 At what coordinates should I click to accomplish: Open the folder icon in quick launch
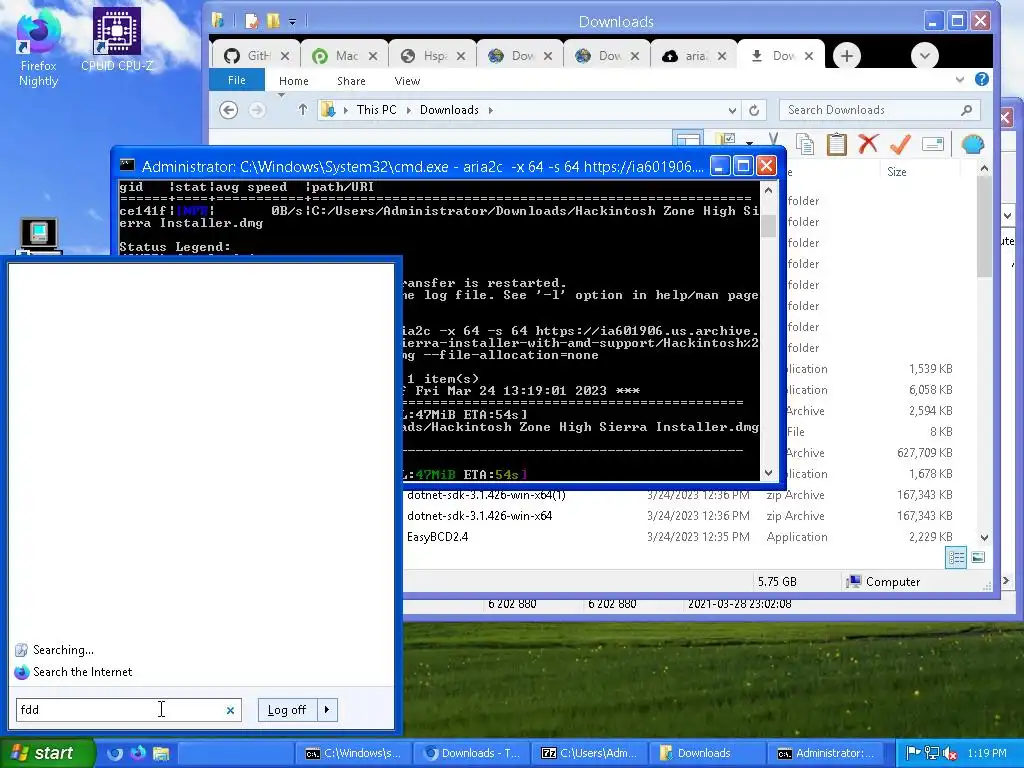pyautogui.click(x=161, y=754)
